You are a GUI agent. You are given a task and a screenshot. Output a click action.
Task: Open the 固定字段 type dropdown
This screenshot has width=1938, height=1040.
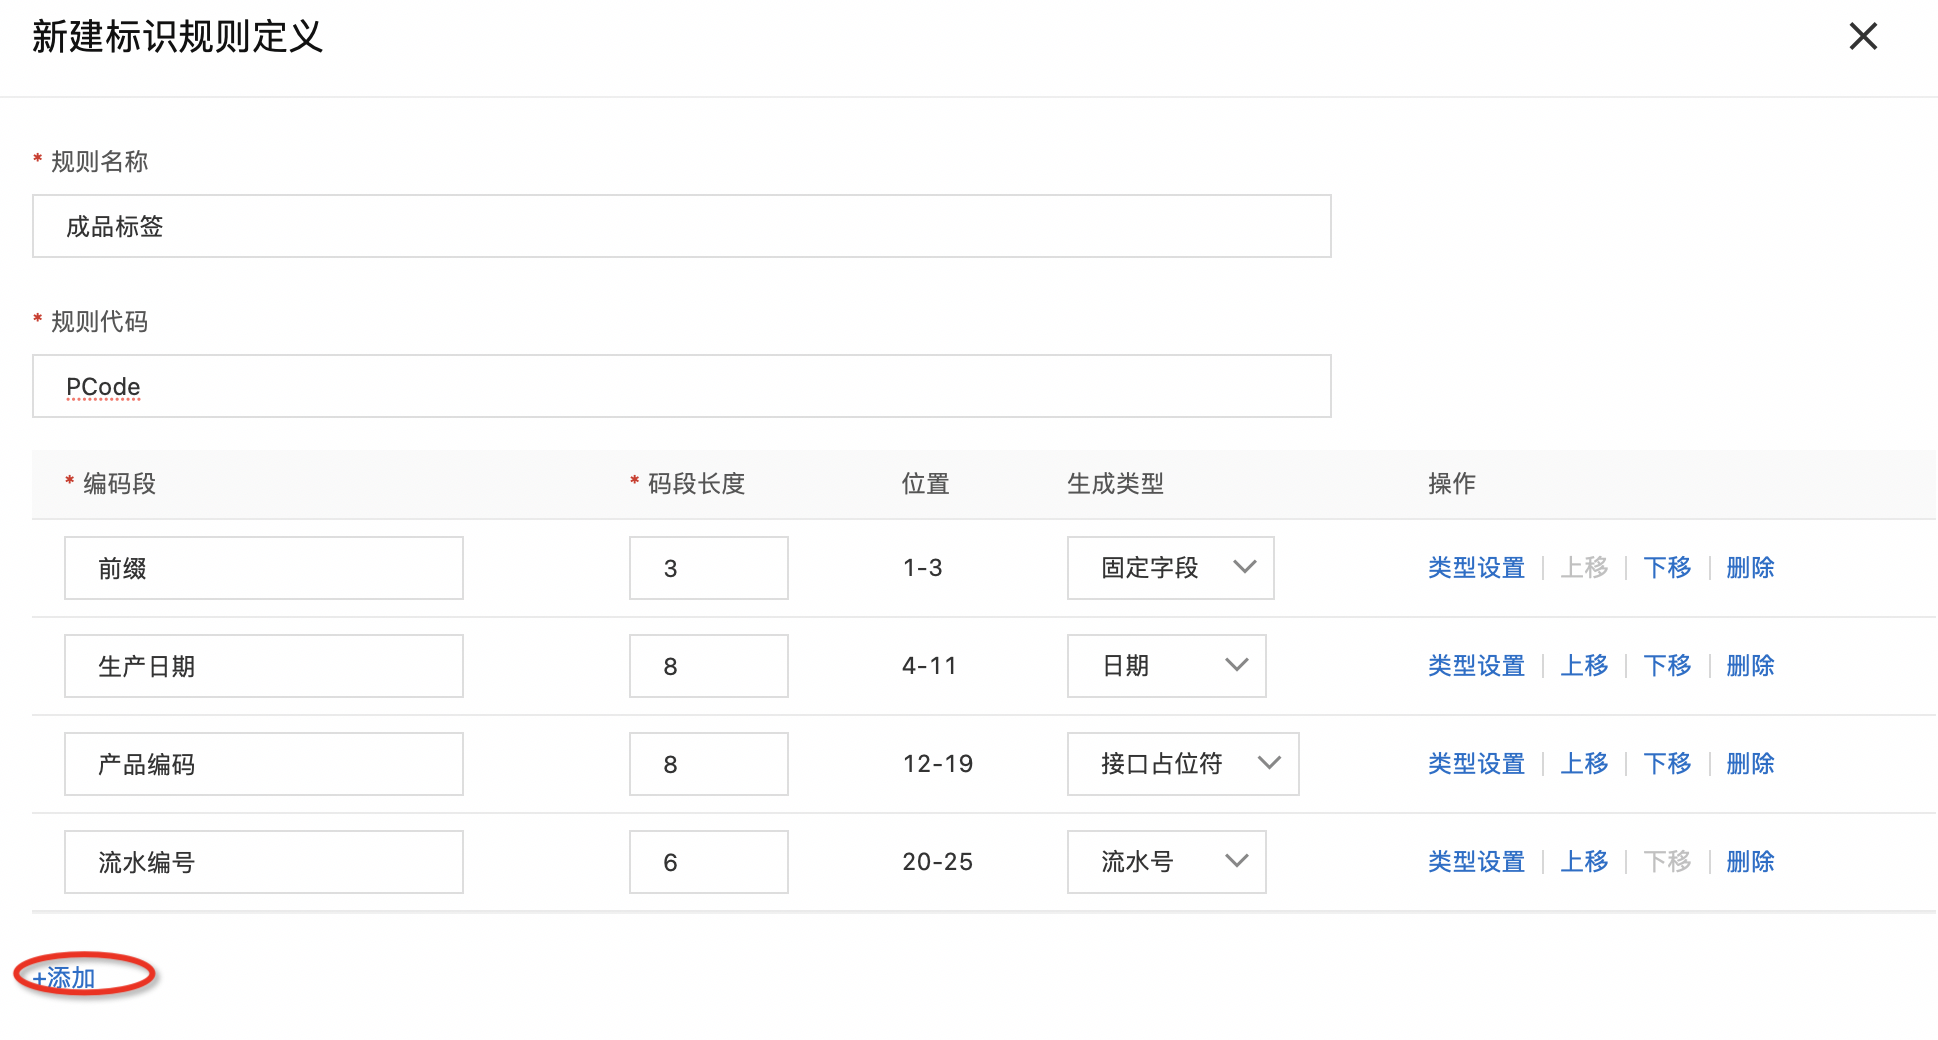(1171, 568)
